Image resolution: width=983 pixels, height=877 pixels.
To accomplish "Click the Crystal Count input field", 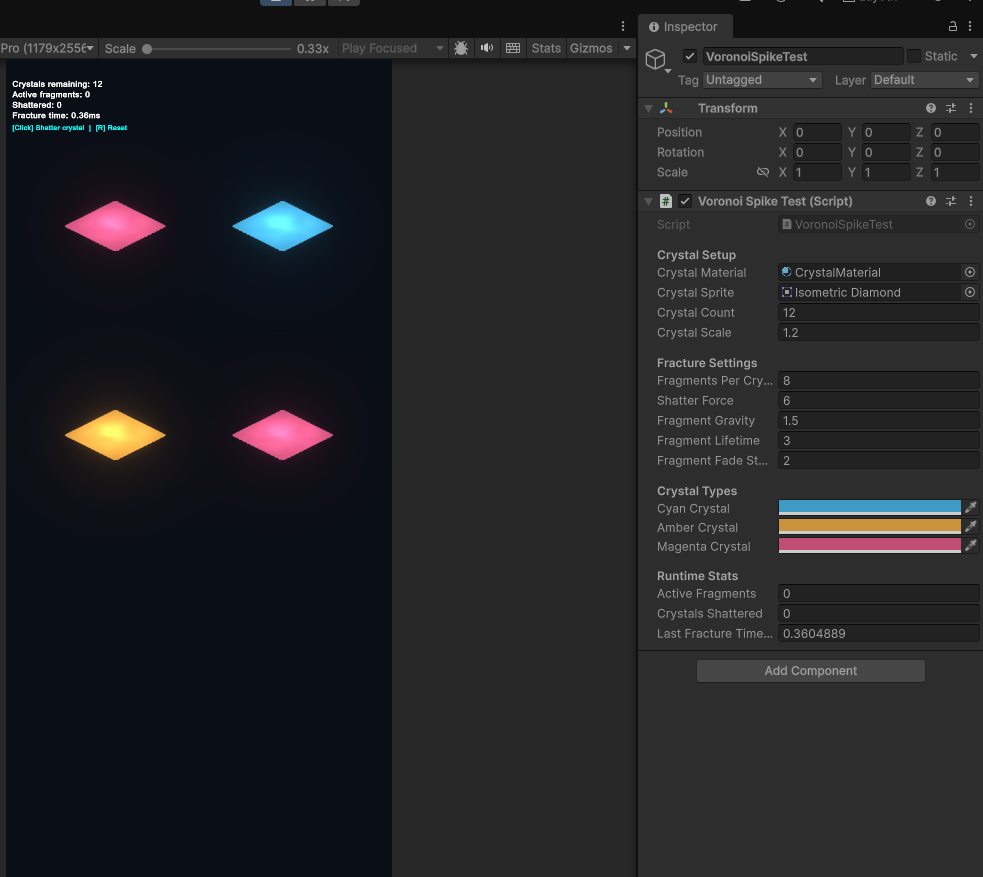I will click(x=878, y=313).
